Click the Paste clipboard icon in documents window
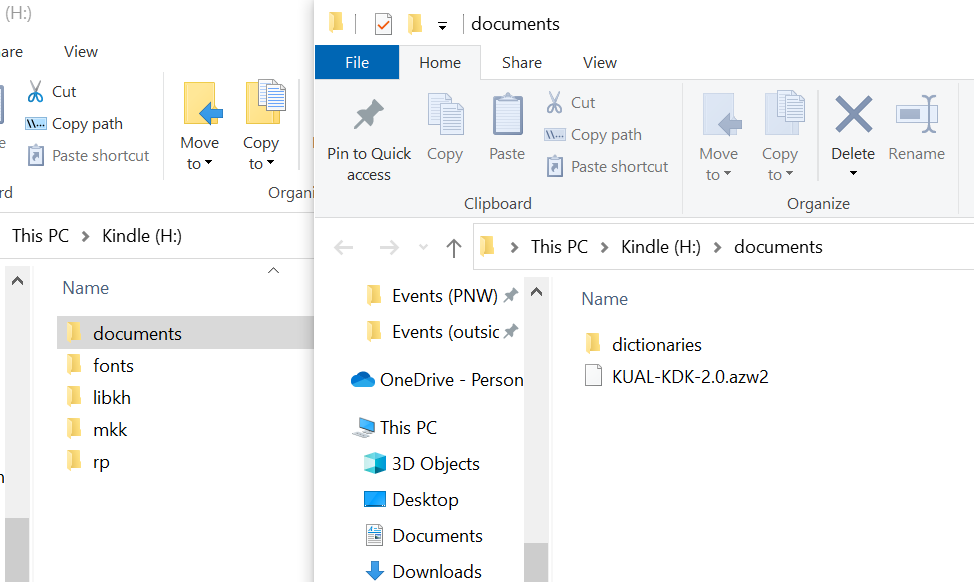 pyautogui.click(x=507, y=118)
